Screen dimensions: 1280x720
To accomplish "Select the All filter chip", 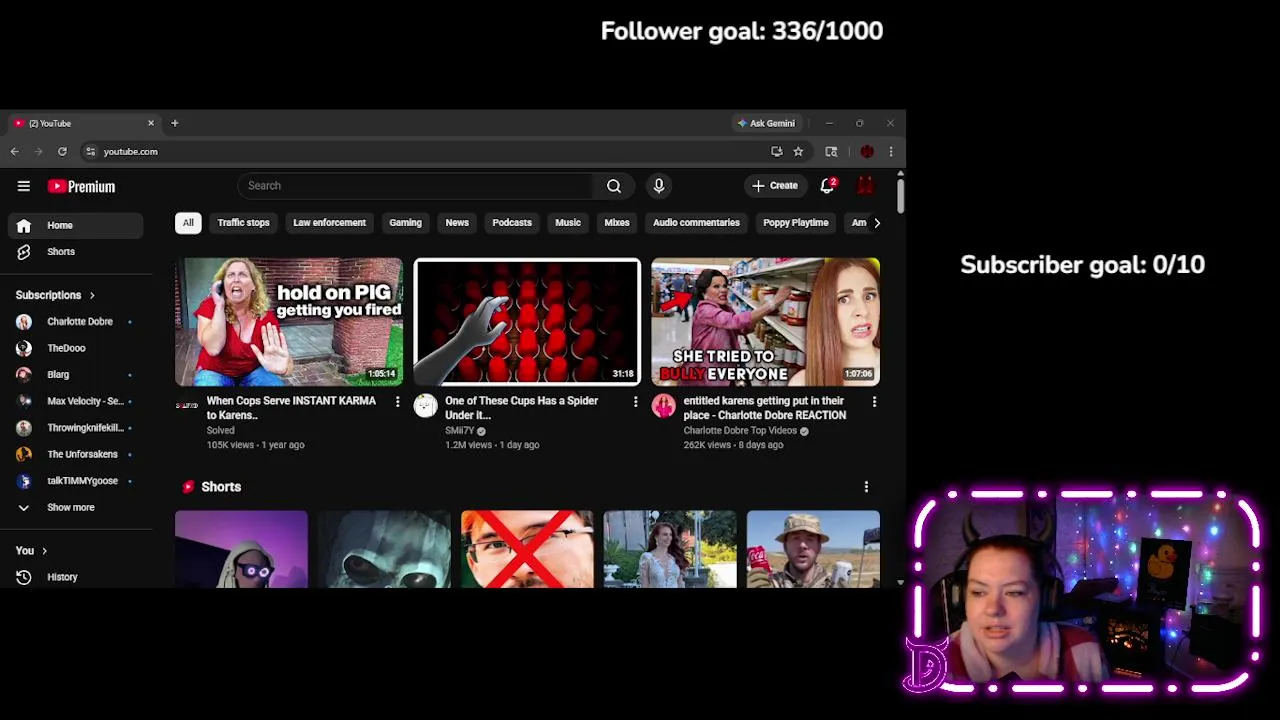I will coord(188,223).
